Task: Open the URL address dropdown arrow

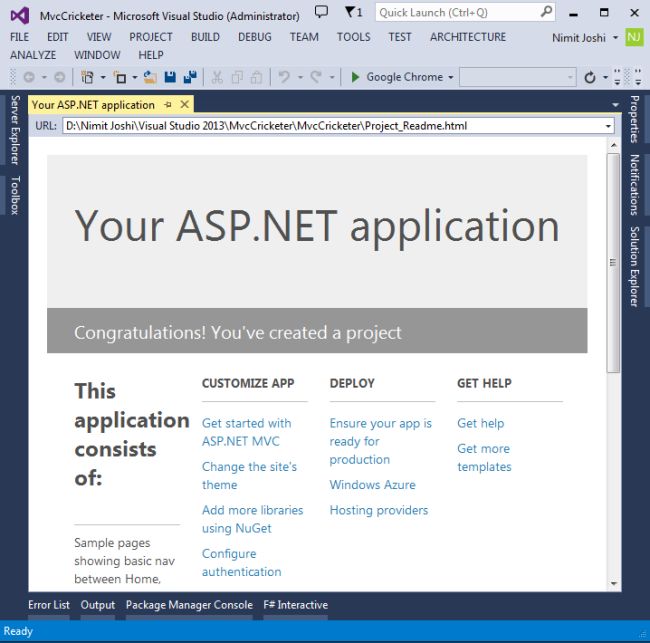Action: [x=607, y=126]
